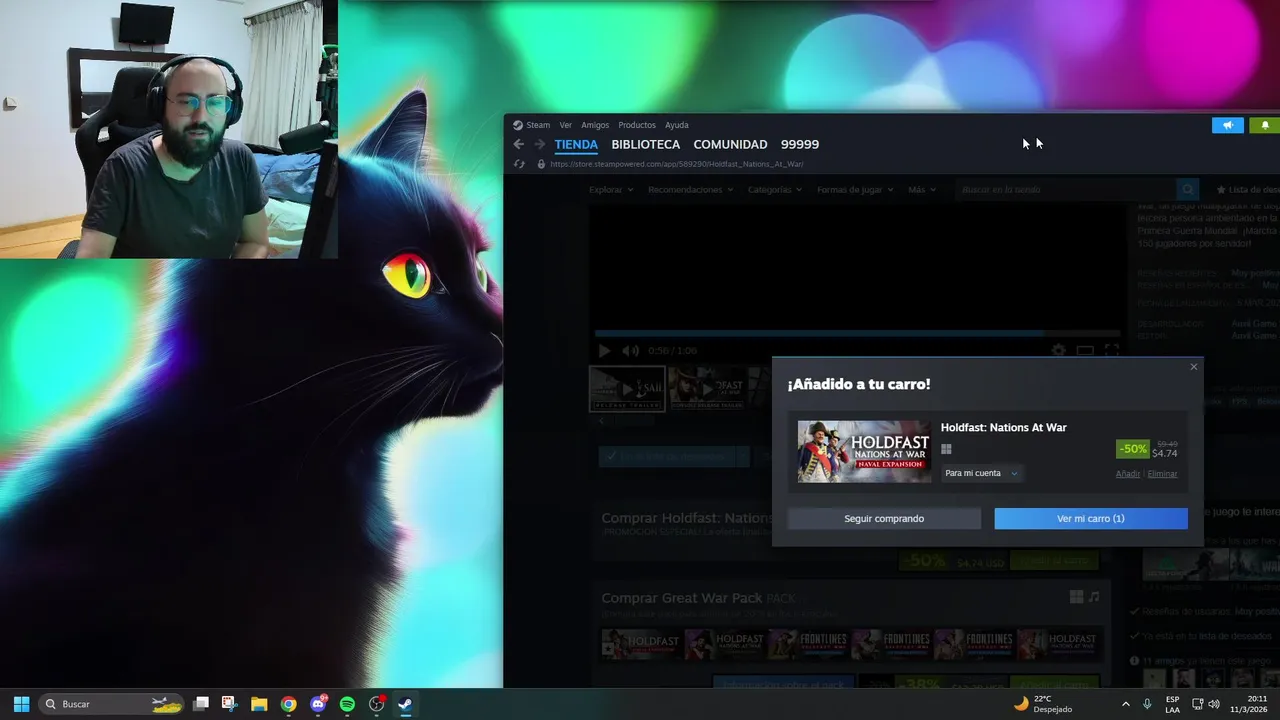Switch to the COMUNIDAD tab
1280x720 pixels.
730,144
